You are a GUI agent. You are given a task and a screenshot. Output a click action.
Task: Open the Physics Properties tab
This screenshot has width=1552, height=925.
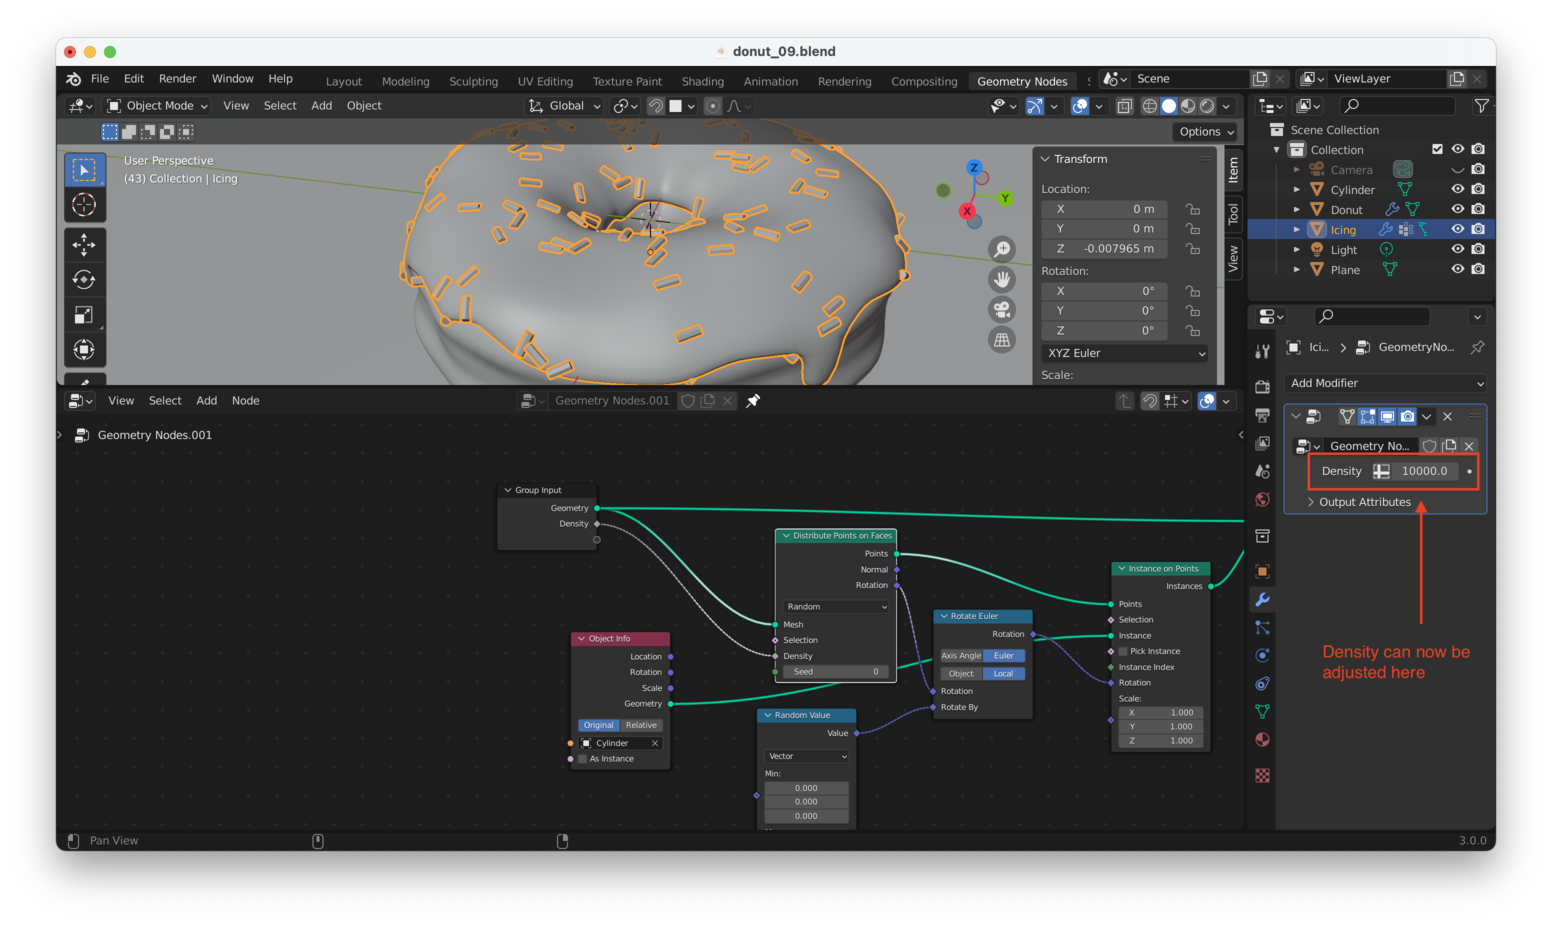(x=1262, y=656)
